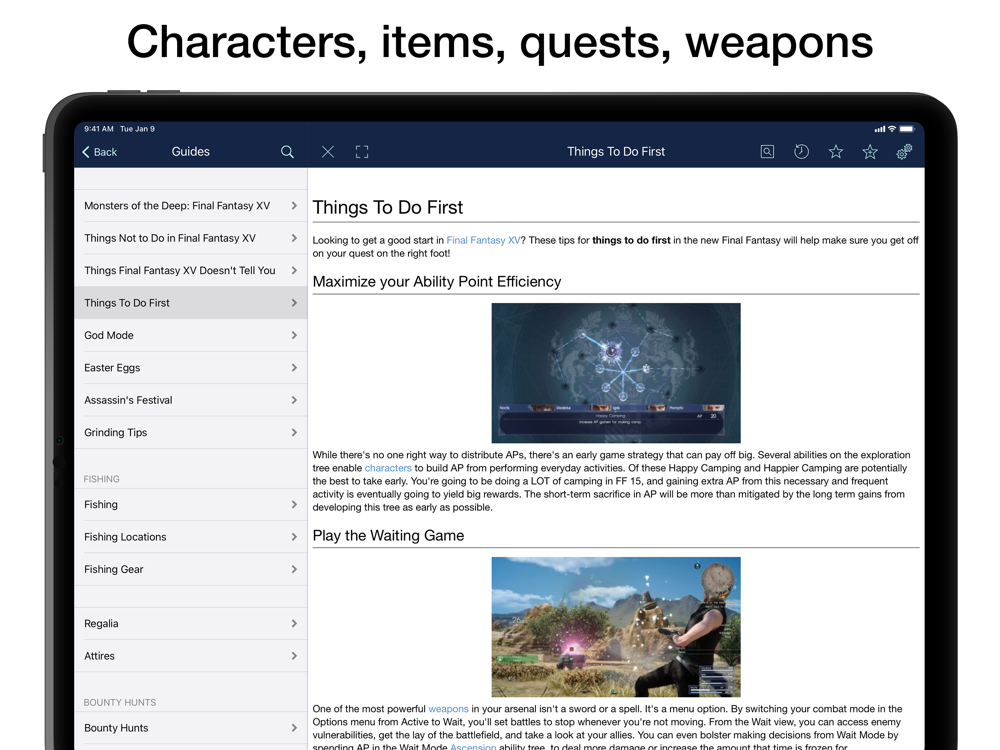Image resolution: width=1000 pixels, height=750 pixels.
Task: Click the FISHING section header
Action: coord(101,479)
